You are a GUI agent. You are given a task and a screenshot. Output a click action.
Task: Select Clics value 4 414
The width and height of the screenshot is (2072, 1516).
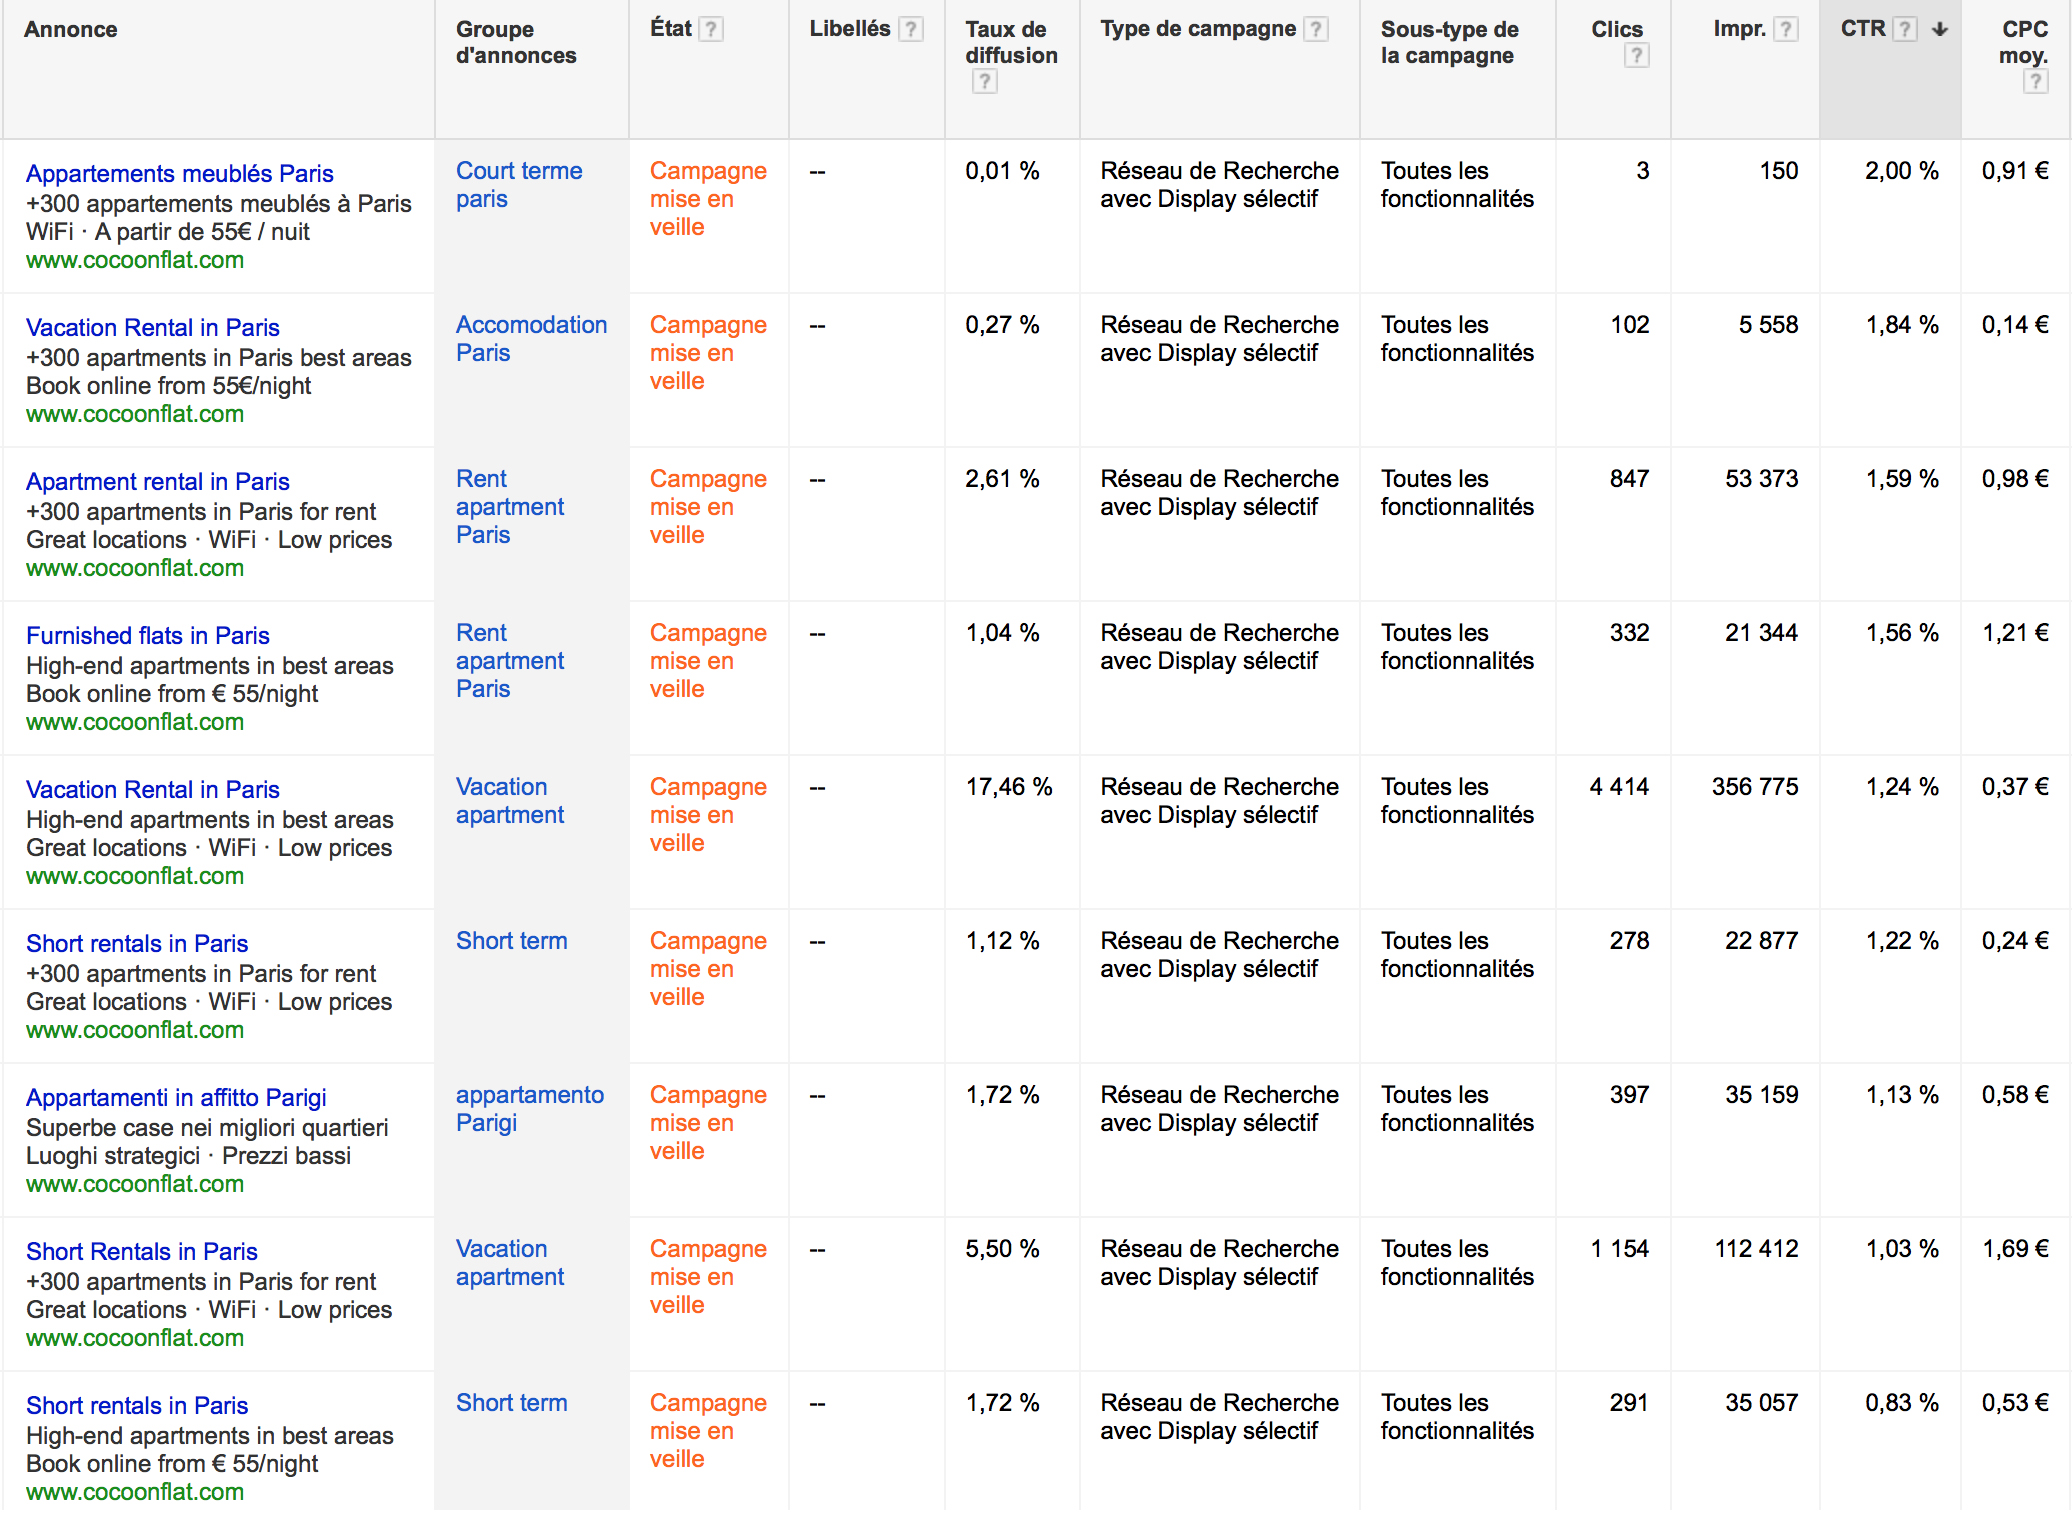1619,787
